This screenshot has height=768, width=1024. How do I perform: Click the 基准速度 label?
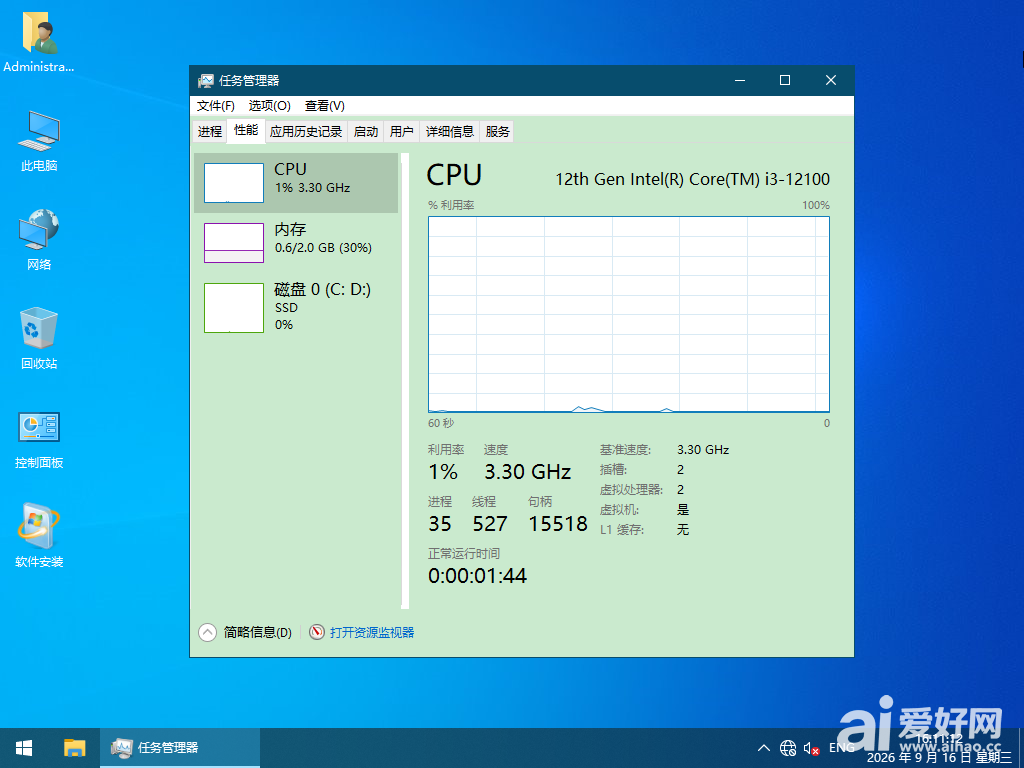click(625, 449)
